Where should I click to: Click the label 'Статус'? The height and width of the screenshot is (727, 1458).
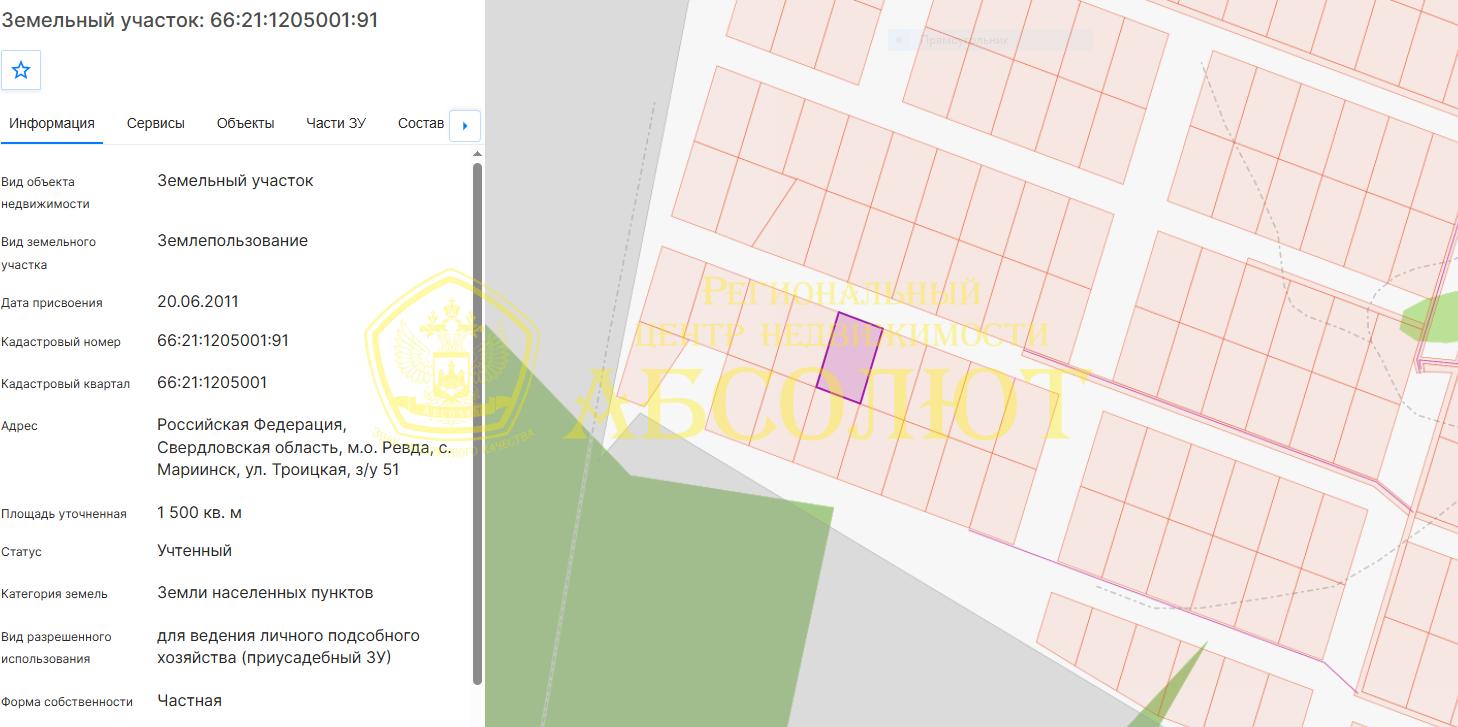click(21, 552)
